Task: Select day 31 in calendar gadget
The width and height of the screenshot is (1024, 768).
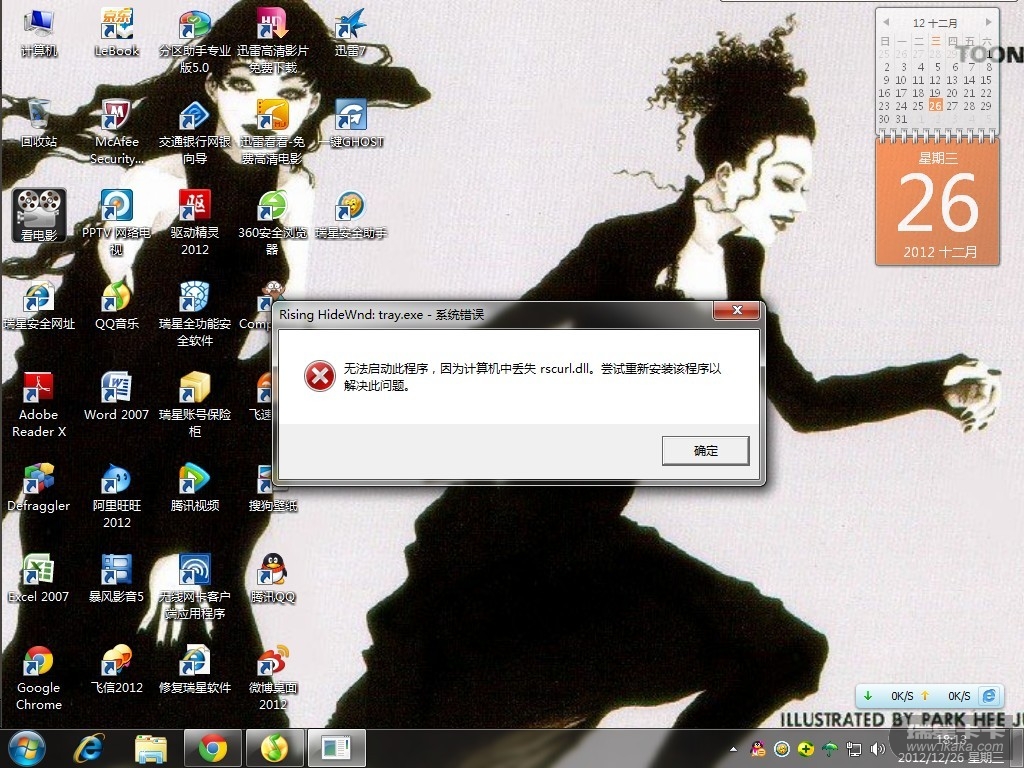Action: click(x=901, y=119)
